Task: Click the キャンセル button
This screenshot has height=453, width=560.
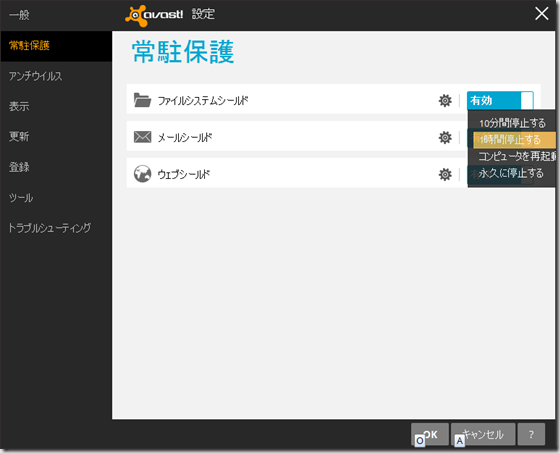Action: point(483,434)
